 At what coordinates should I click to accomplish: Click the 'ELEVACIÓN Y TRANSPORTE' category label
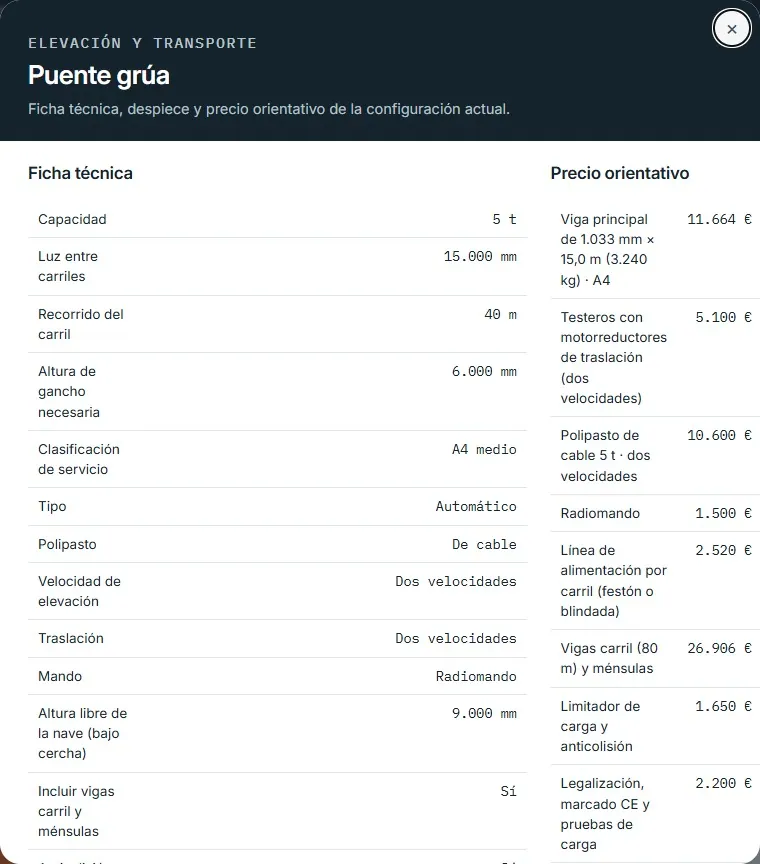pyautogui.click(x=142, y=43)
